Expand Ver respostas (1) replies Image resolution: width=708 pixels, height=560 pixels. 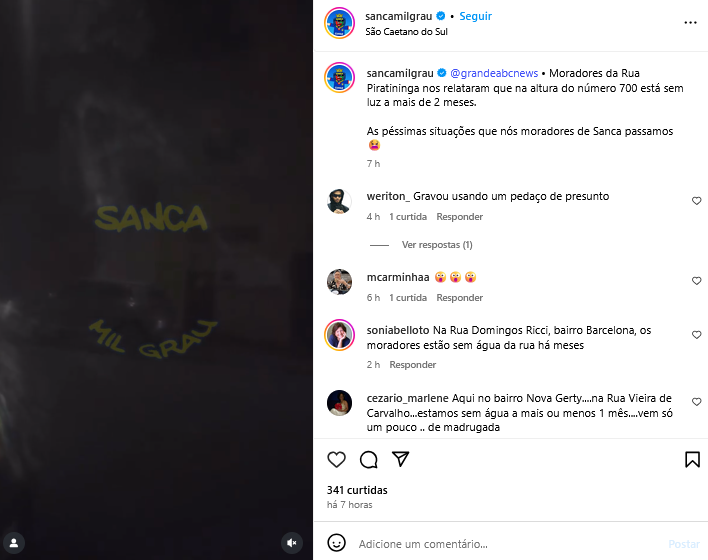point(437,245)
